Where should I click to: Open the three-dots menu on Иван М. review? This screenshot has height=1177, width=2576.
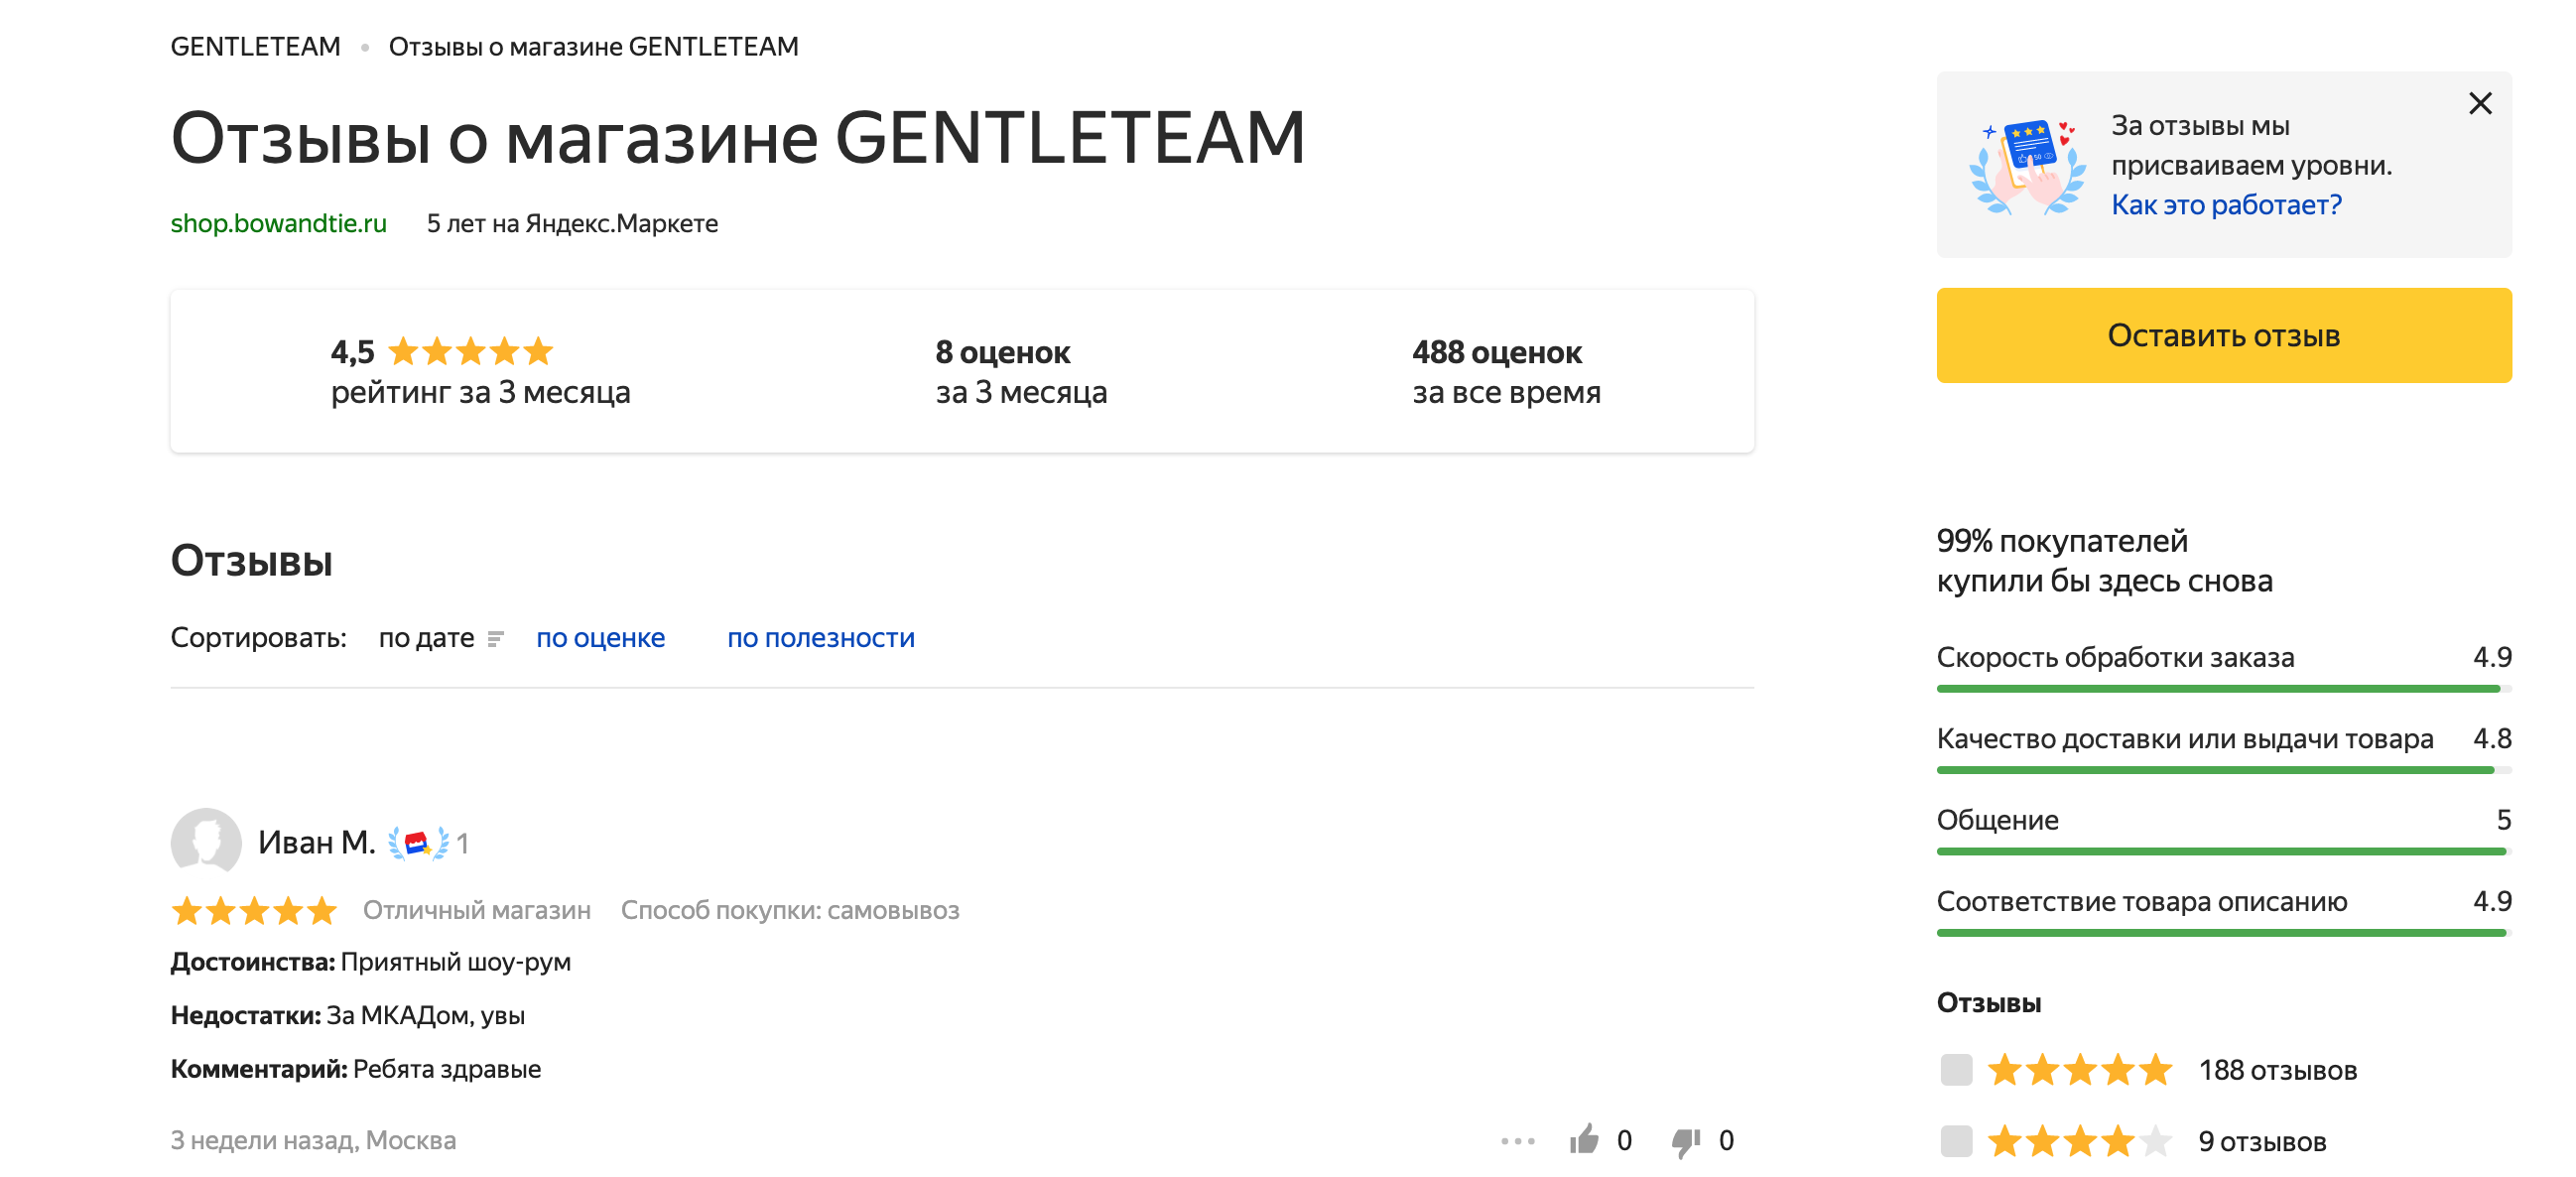pos(1517,1140)
